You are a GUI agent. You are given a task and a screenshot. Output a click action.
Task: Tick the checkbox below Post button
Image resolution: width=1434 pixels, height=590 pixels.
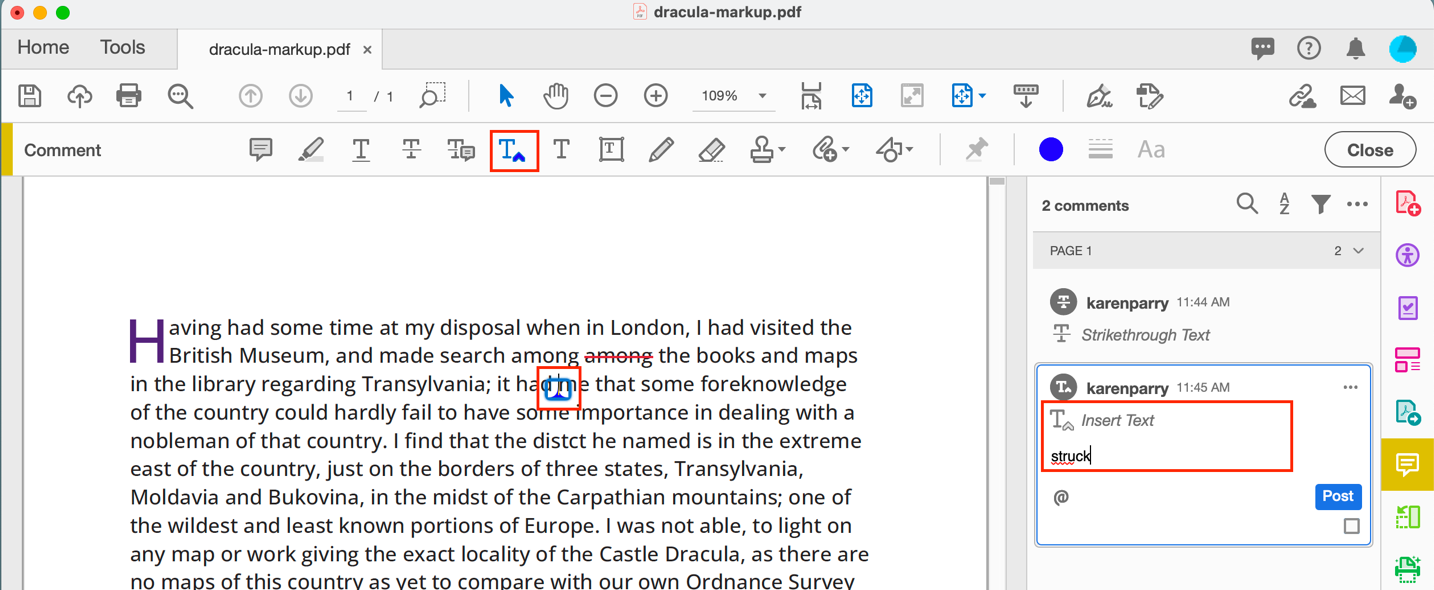click(x=1351, y=526)
